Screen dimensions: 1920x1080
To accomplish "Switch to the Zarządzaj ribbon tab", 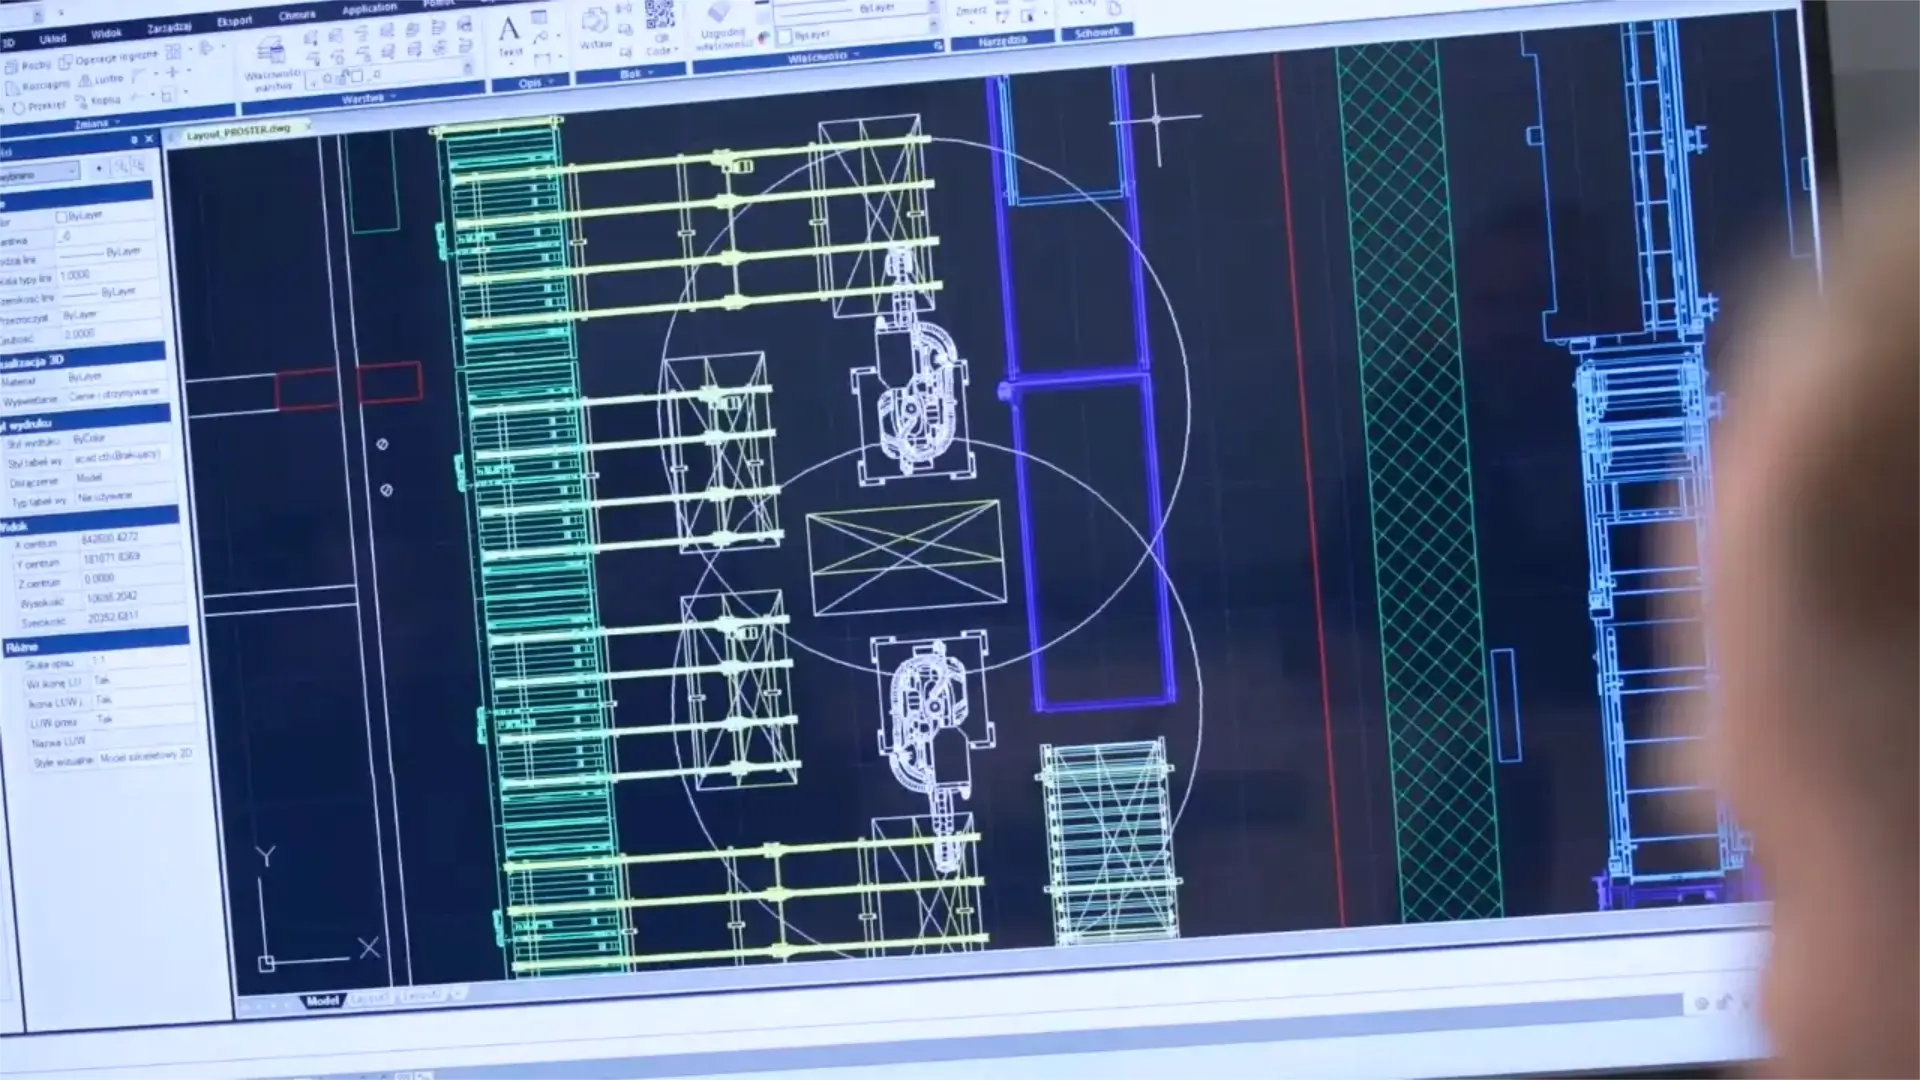I will [169, 27].
